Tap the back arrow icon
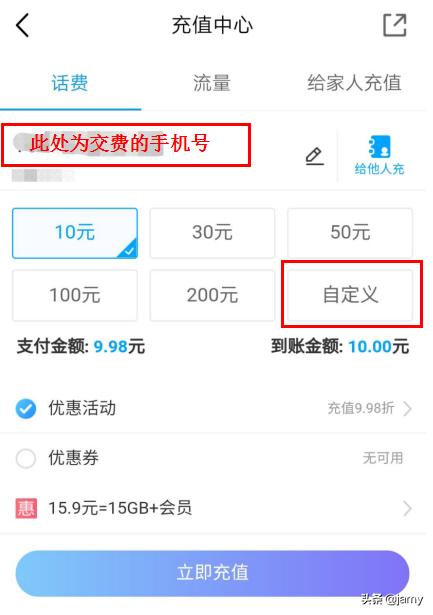The image size is (433, 615). pyautogui.click(x=22, y=25)
